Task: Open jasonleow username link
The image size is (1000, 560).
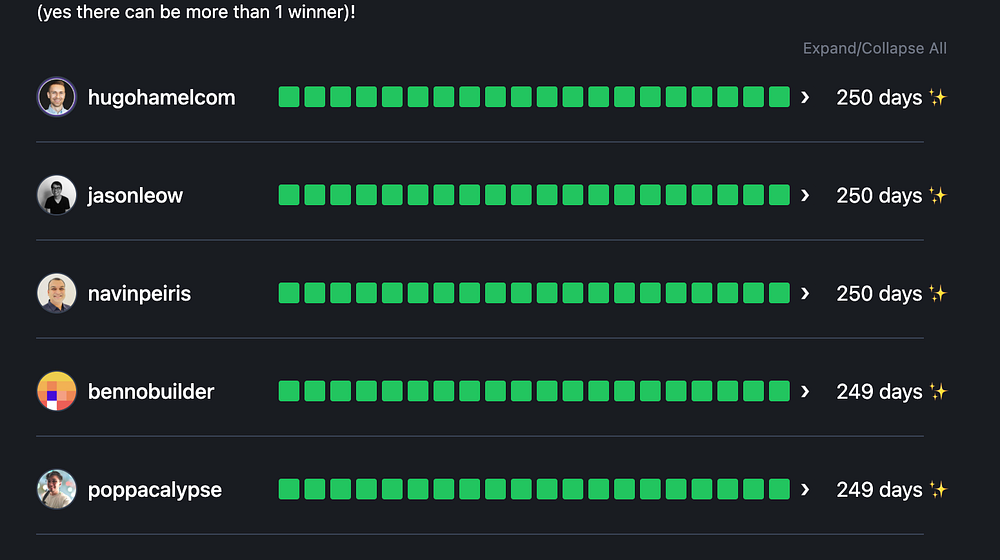Action: pos(135,195)
